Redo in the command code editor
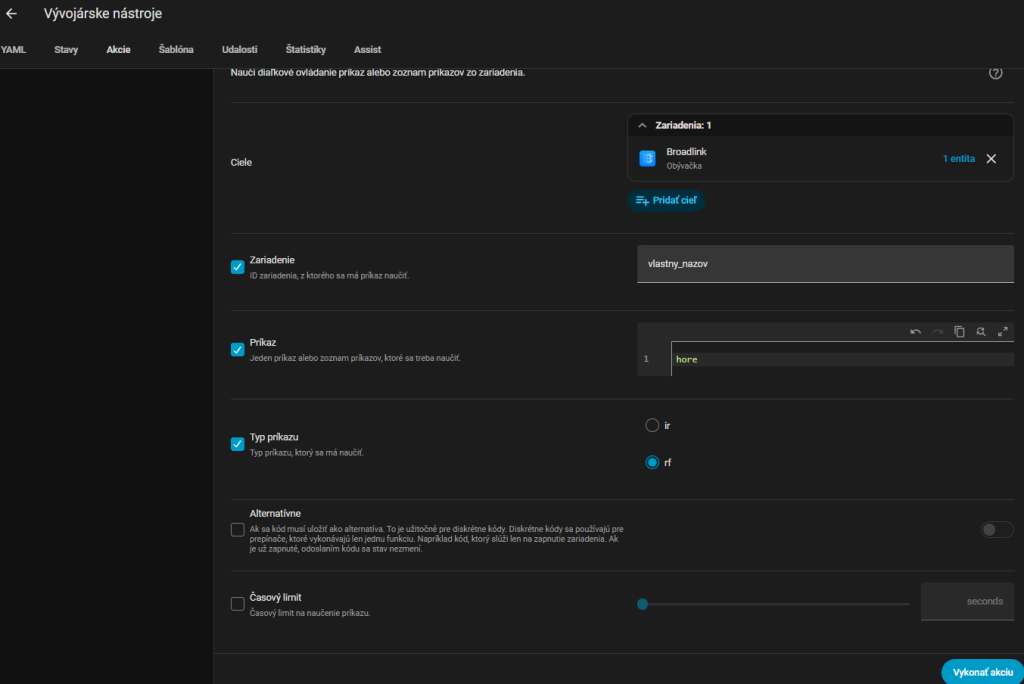Viewport: 1024px width, 684px height. [x=937, y=332]
